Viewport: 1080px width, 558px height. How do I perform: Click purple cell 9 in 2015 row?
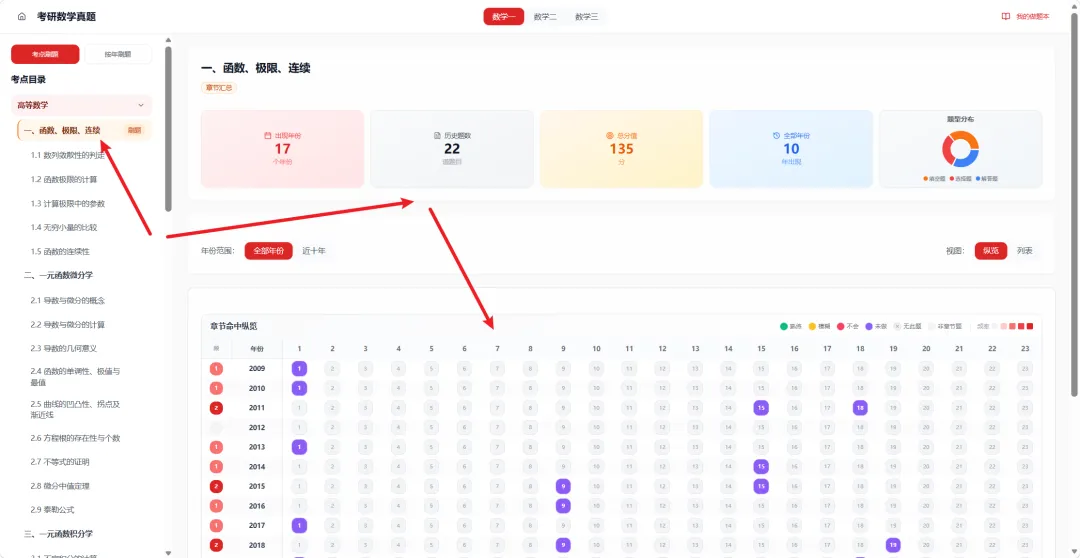[x=563, y=486]
